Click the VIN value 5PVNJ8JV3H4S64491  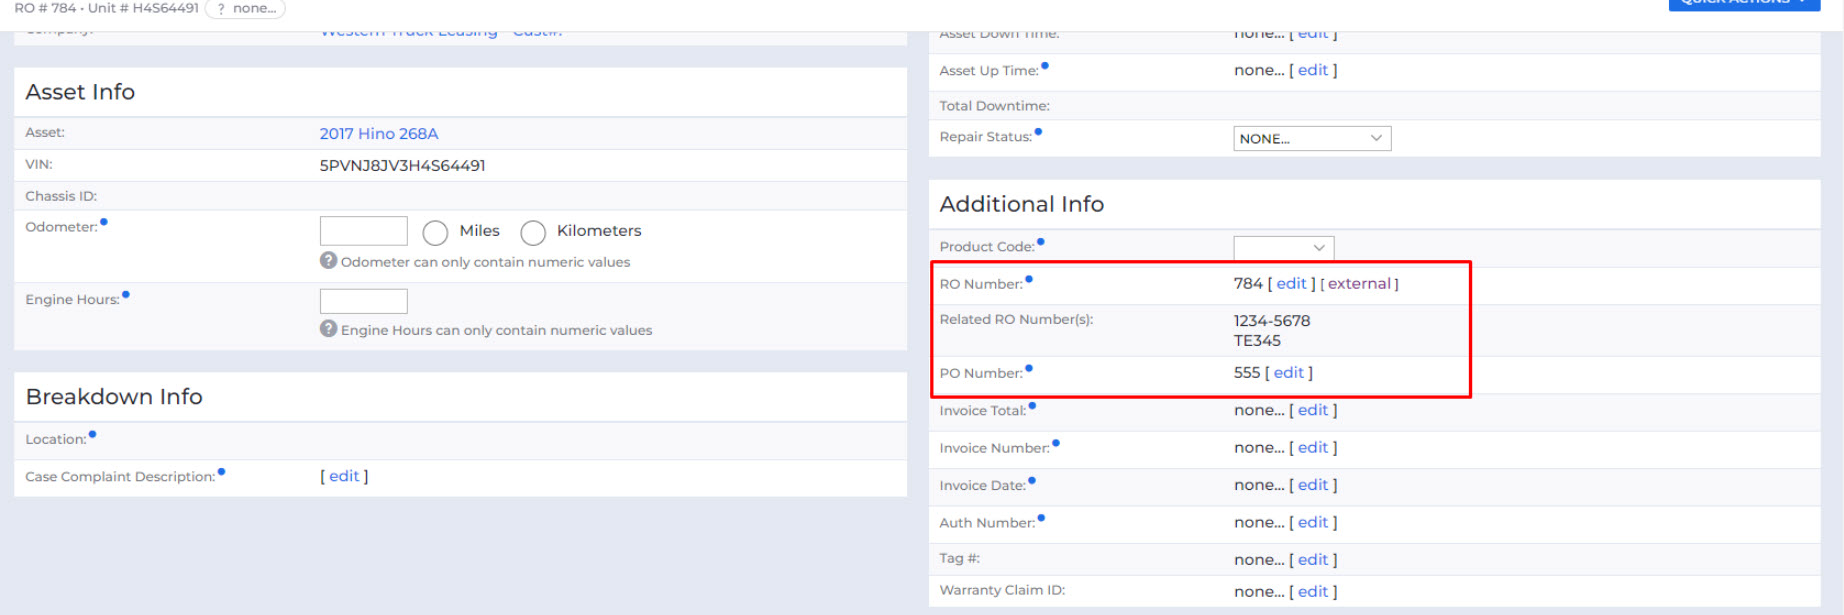click(x=402, y=166)
